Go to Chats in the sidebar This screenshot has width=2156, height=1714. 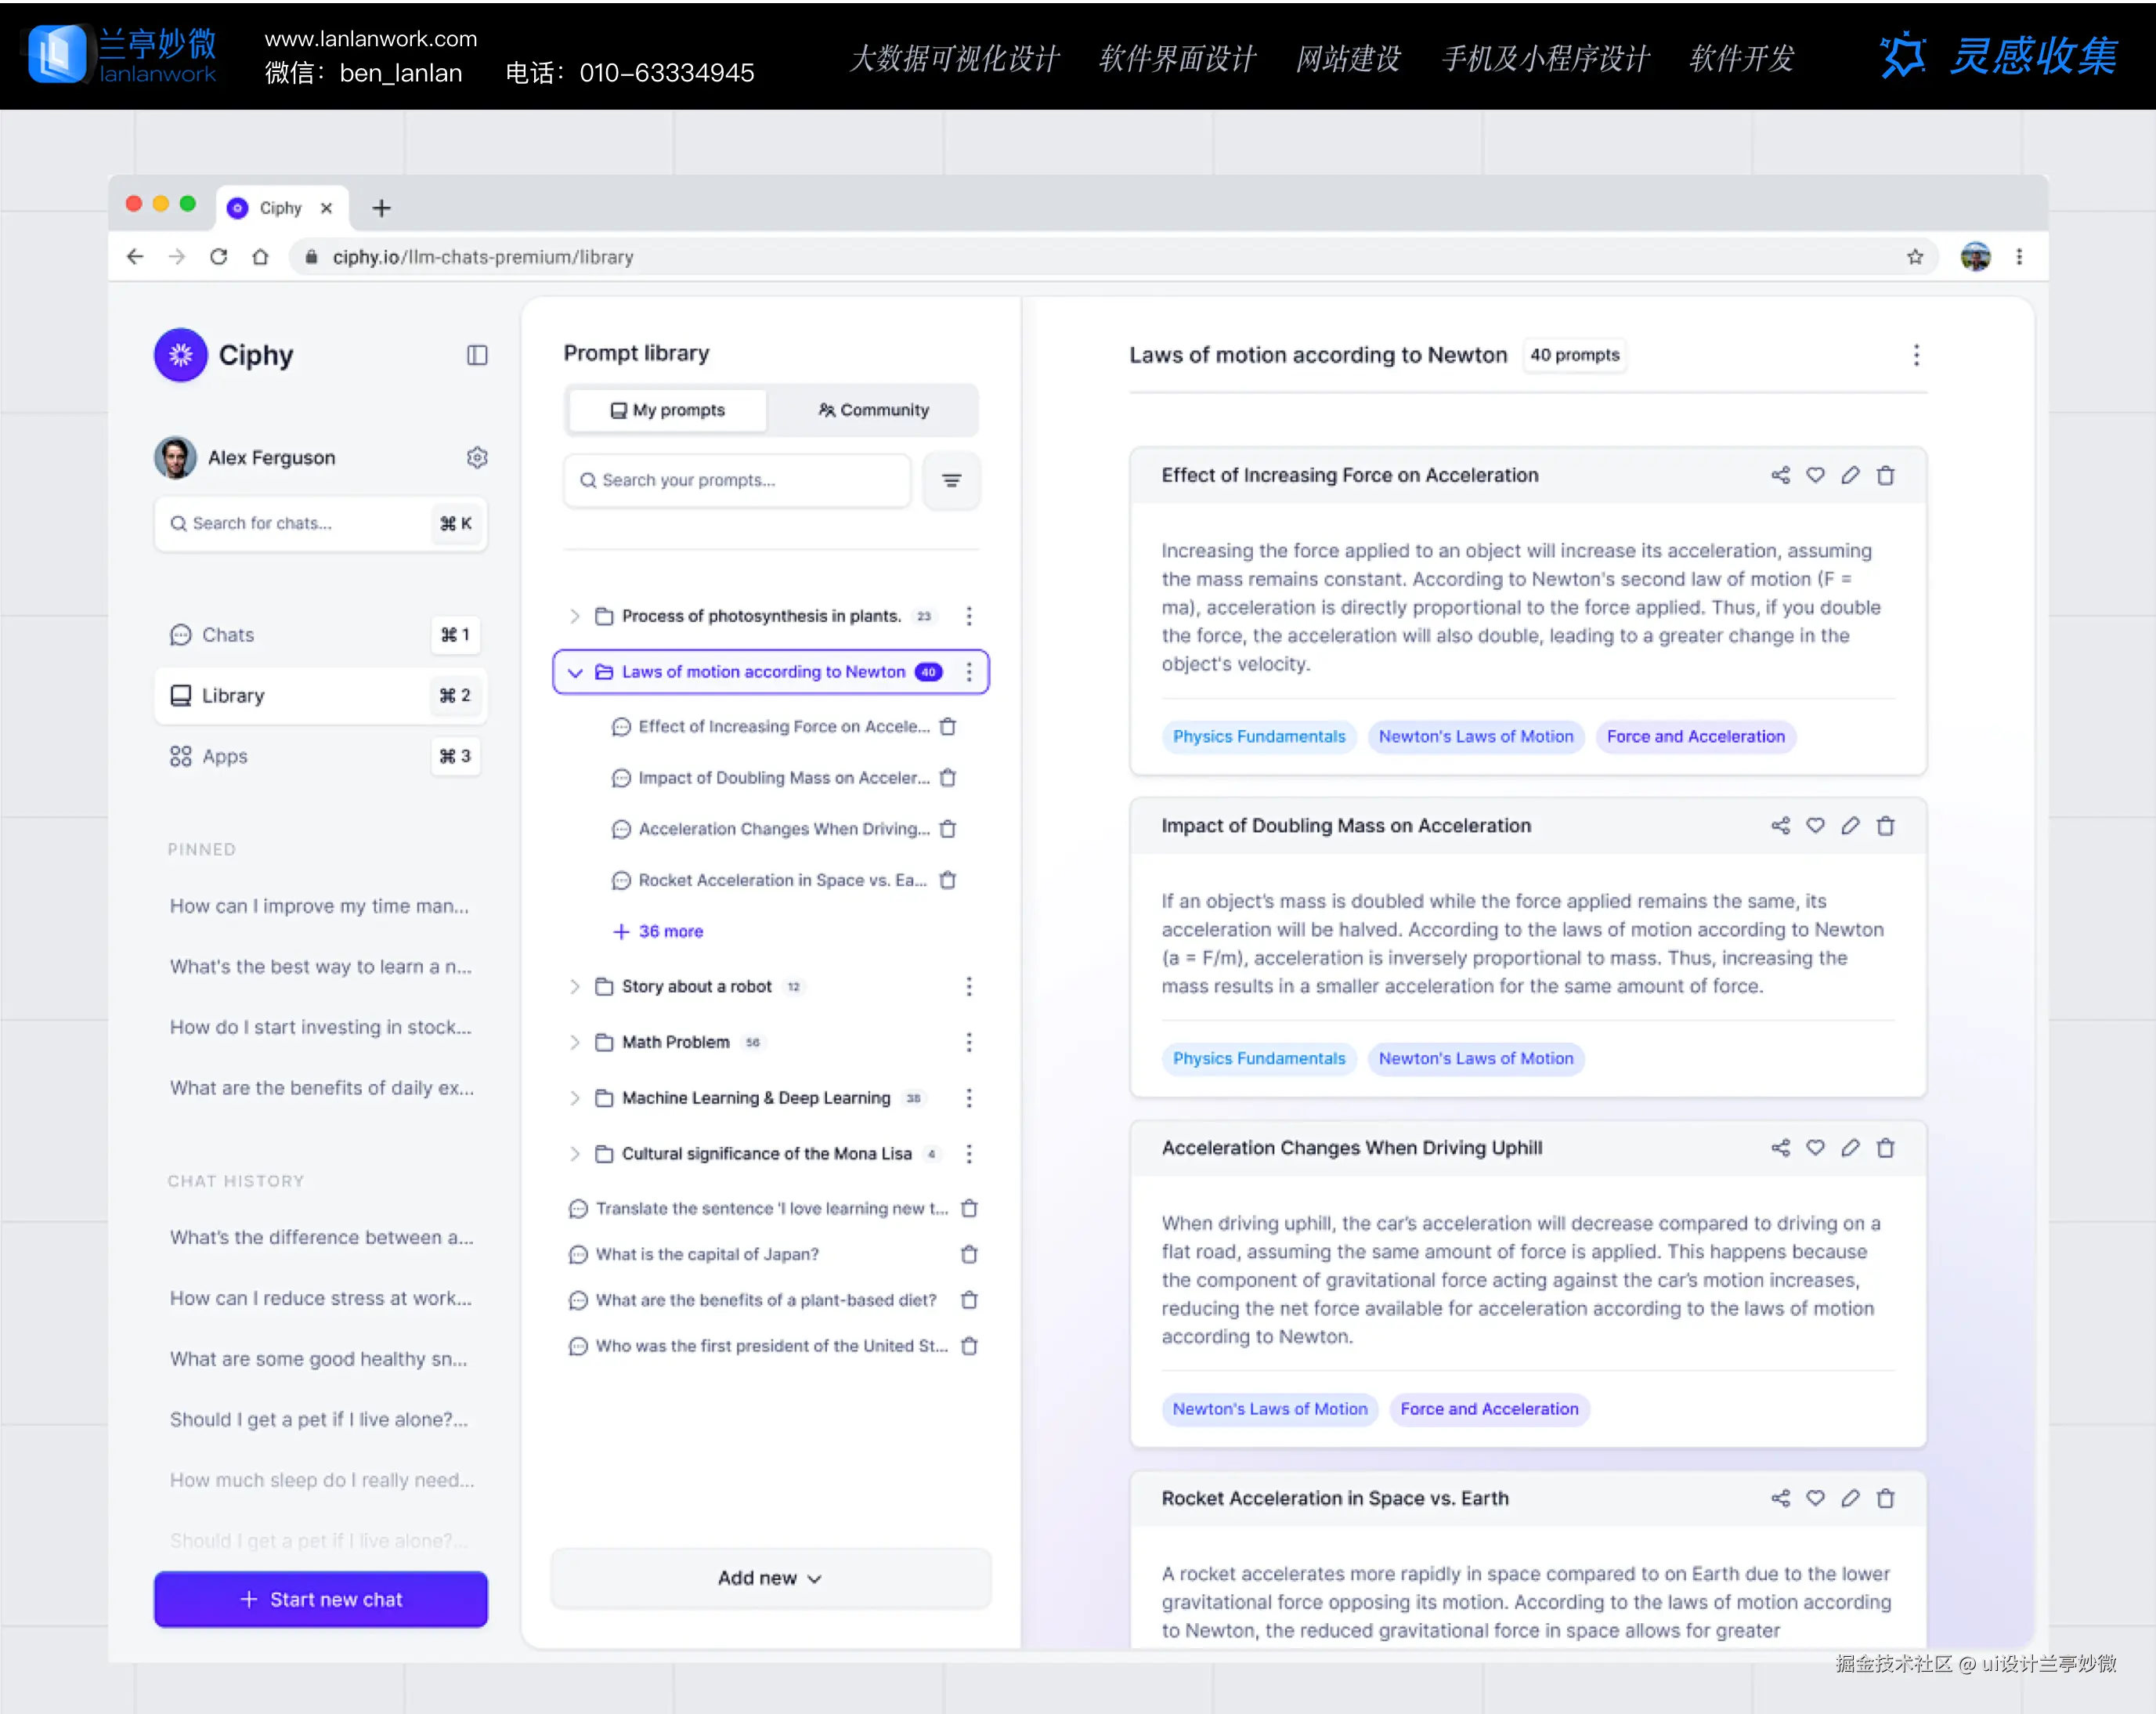[320, 635]
